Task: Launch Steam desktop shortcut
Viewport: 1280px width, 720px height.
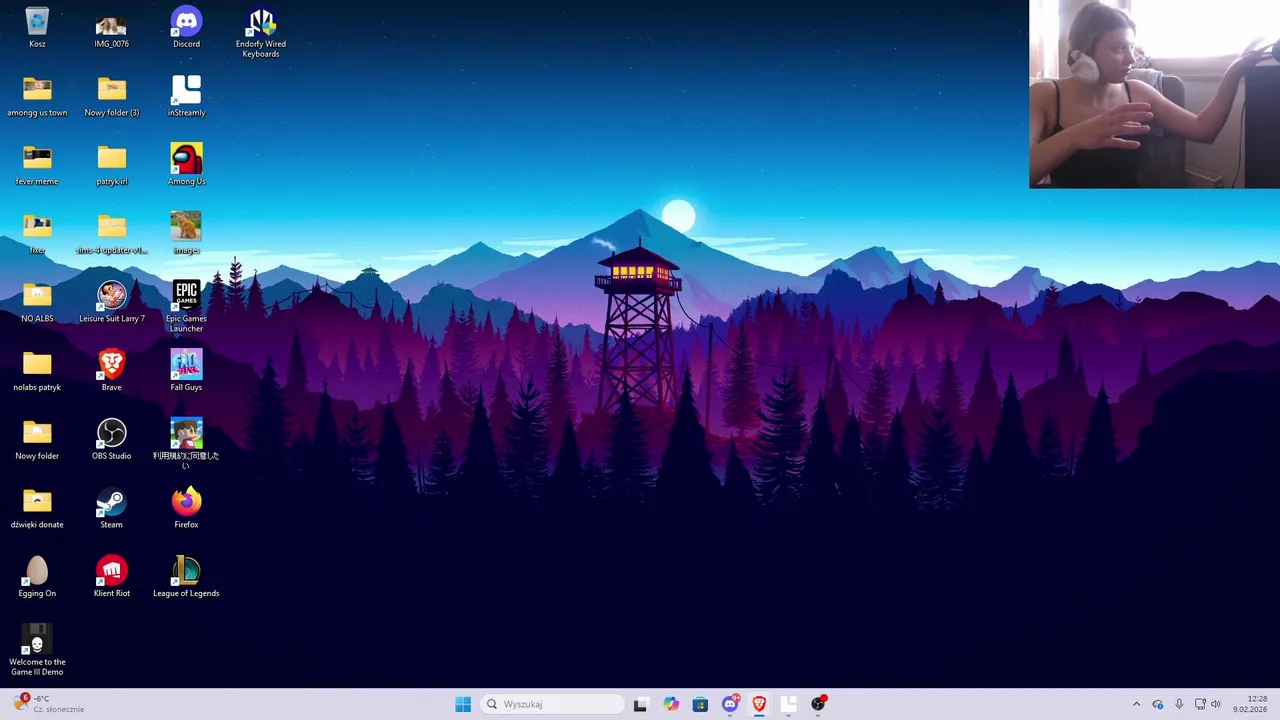Action: pos(111,510)
